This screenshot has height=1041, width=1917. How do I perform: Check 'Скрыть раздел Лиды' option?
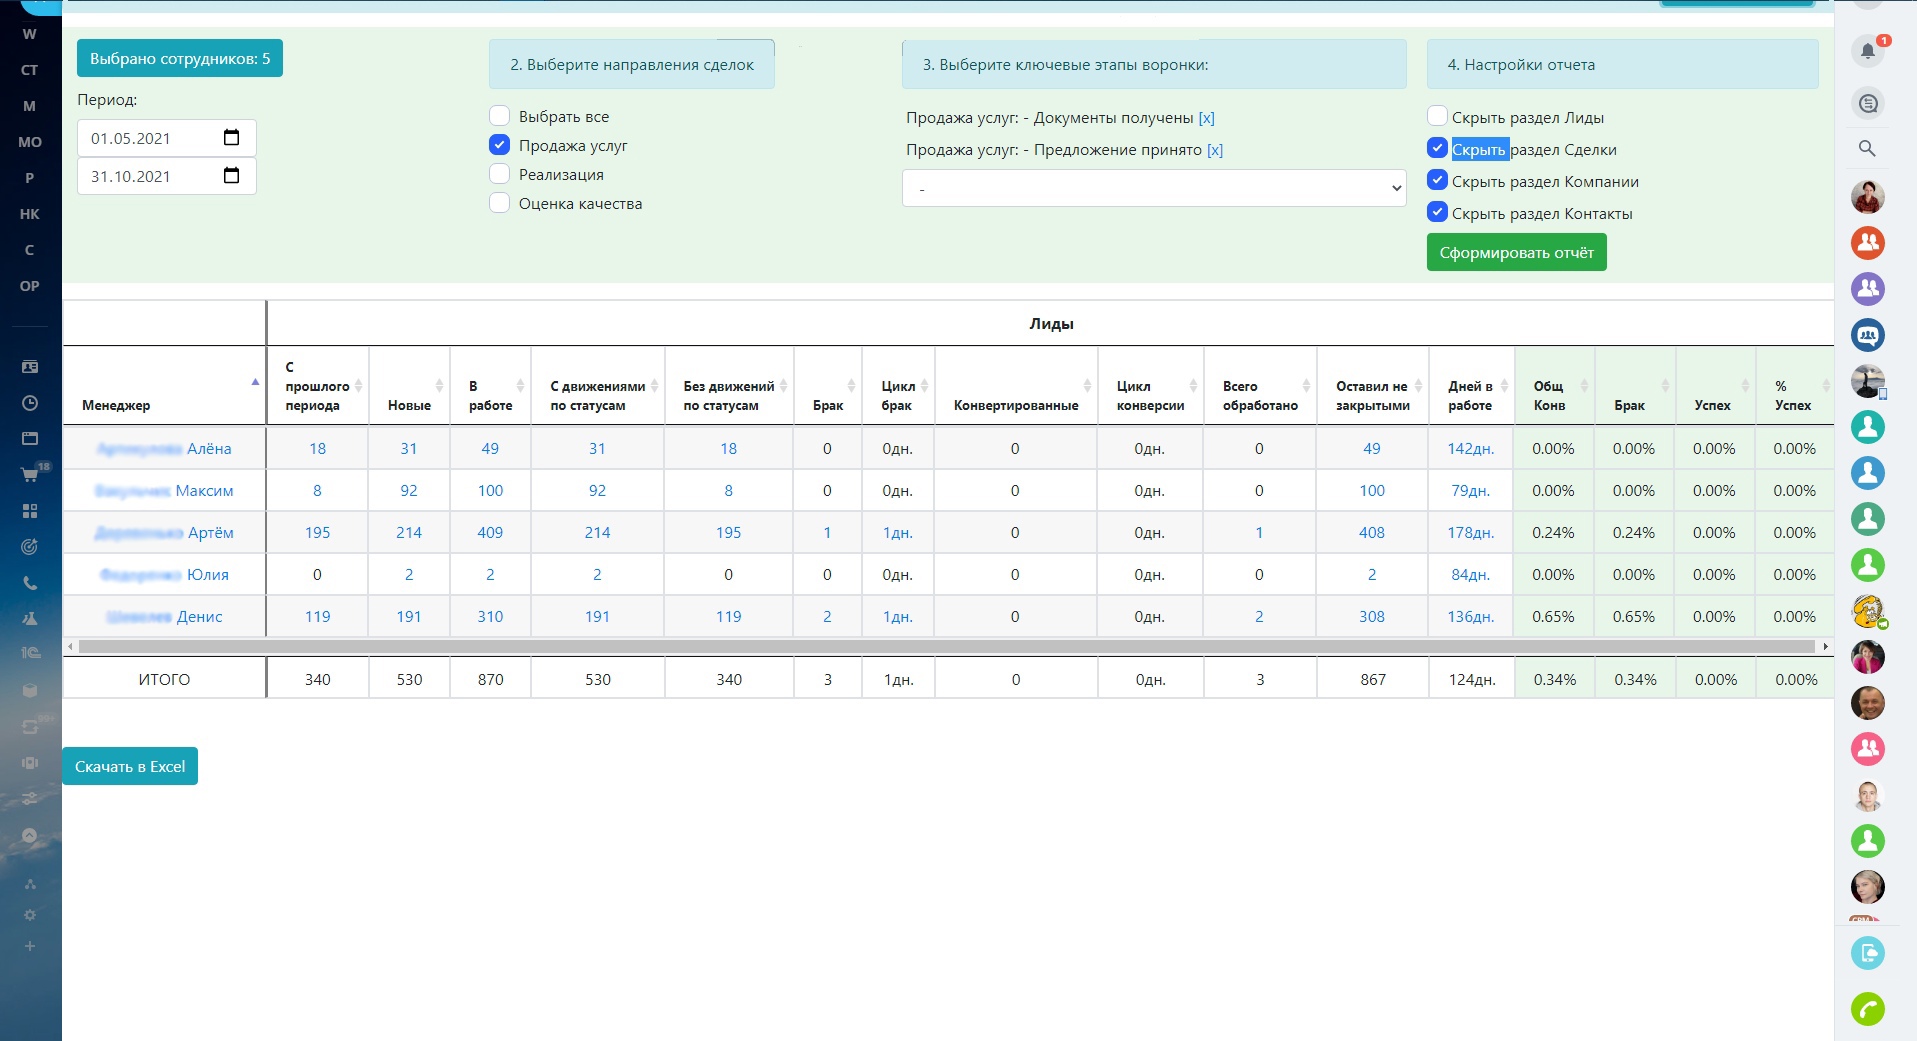[x=1437, y=117]
